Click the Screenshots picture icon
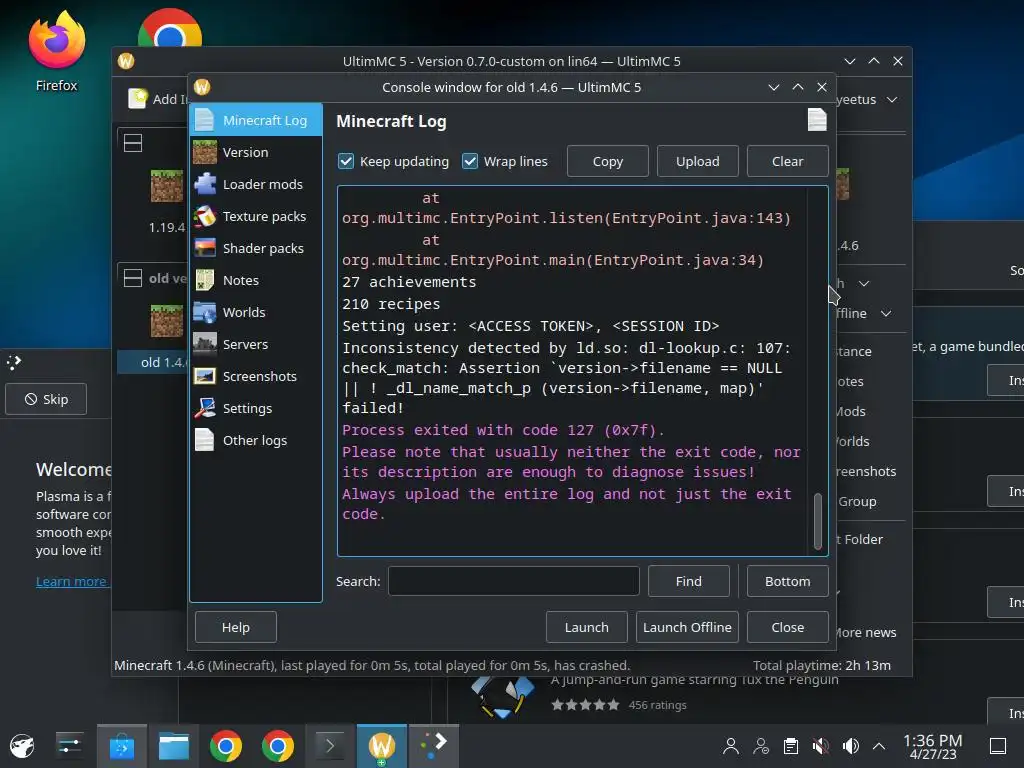The image size is (1024, 768). tap(205, 376)
